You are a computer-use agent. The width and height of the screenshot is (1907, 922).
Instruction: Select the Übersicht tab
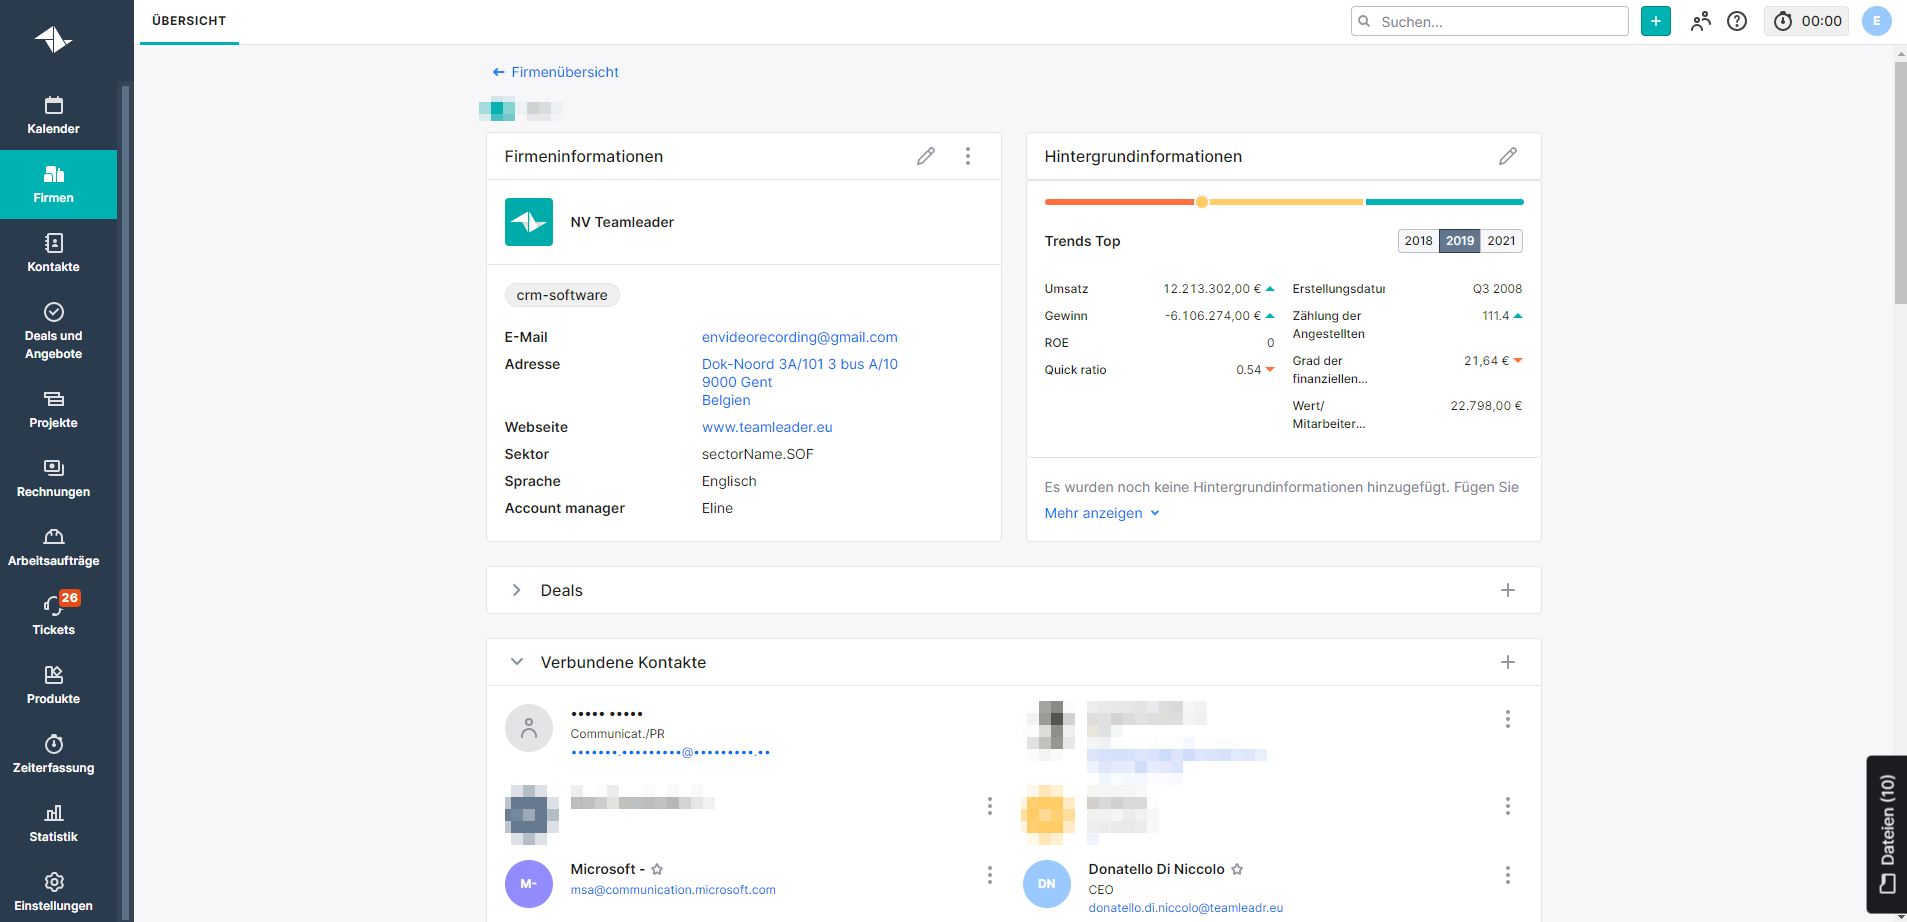[x=189, y=21]
